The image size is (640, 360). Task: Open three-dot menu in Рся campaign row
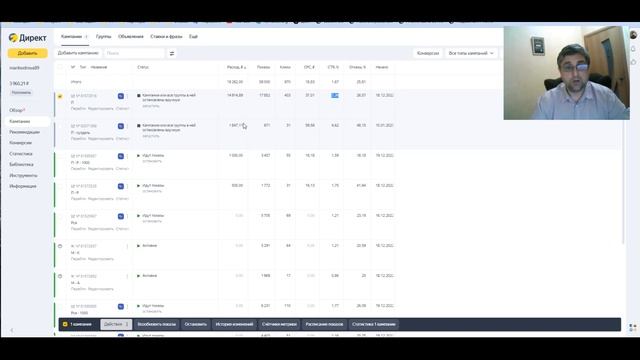point(127,216)
